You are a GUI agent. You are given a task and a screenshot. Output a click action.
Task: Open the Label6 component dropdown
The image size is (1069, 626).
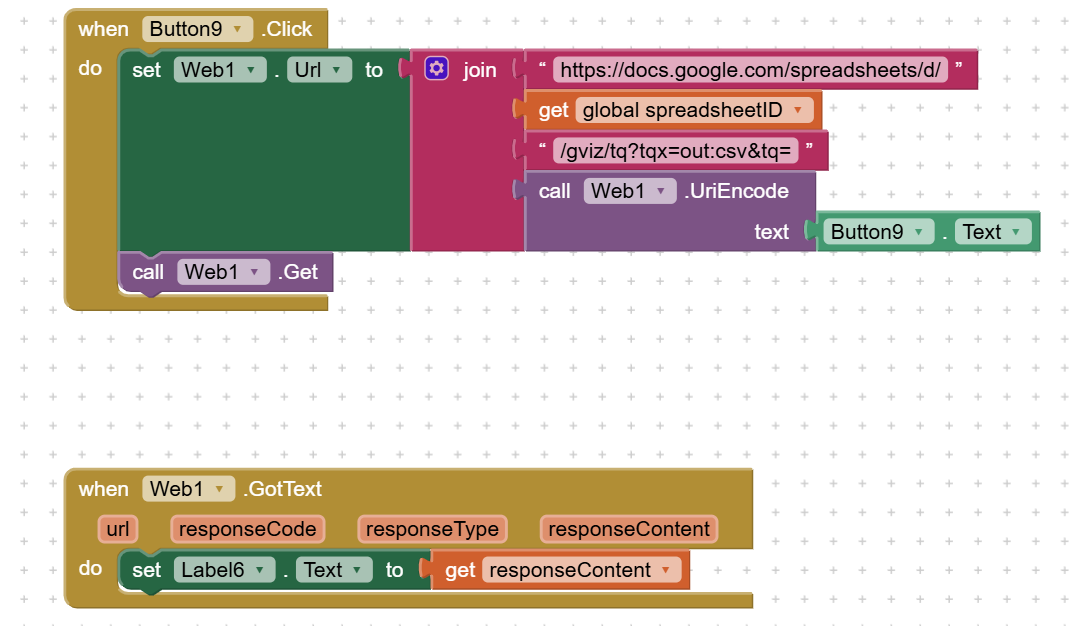point(224,570)
